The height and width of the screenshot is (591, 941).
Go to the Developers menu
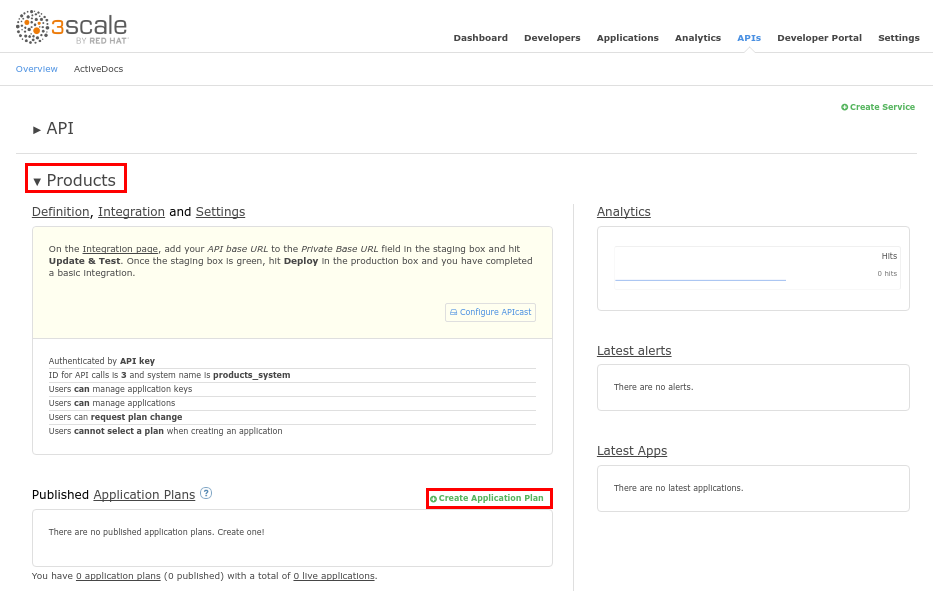pos(552,38)
